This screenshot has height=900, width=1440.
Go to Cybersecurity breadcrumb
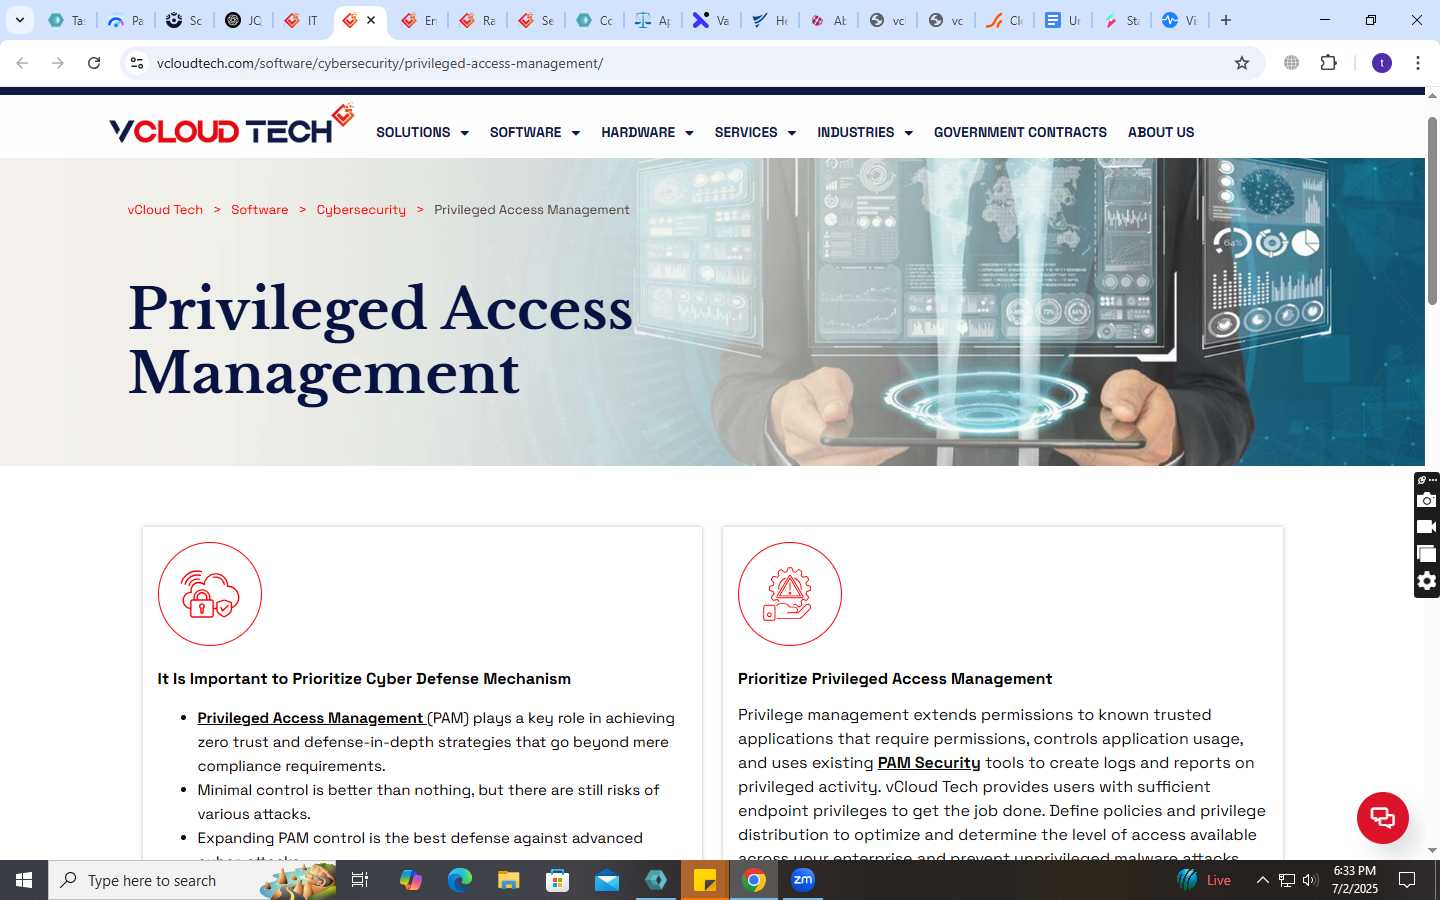361,210
